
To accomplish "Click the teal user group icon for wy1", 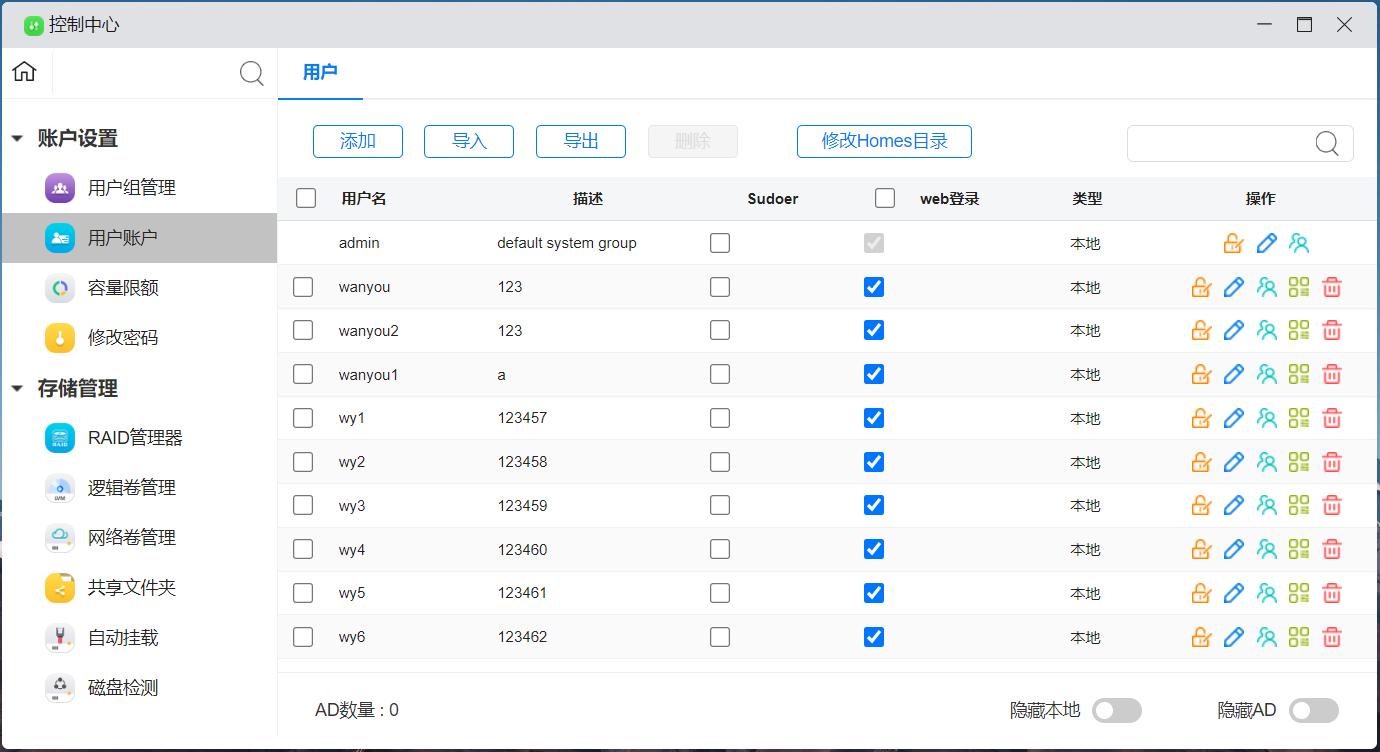I will click(1267, 418).
